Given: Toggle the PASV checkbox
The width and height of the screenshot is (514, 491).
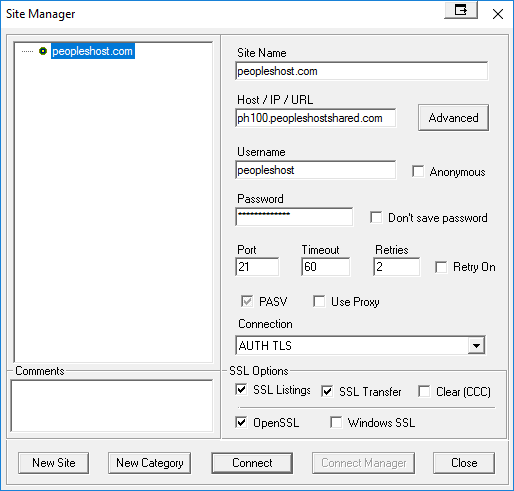Looking at the screenshot, I should (x=247, y=301).
